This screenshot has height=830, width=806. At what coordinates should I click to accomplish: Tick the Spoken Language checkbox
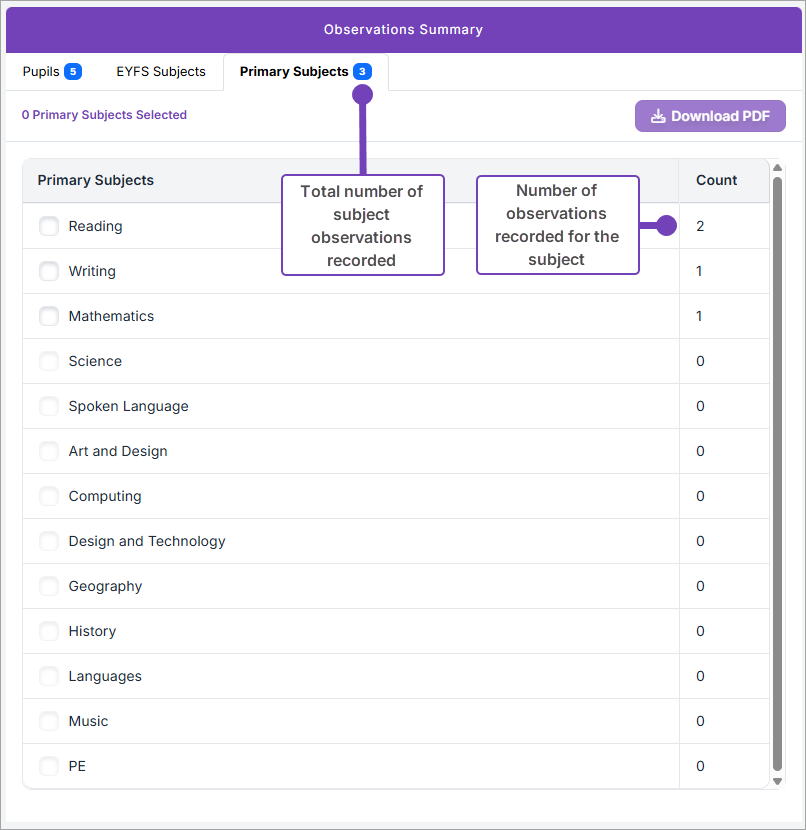tap(49, 406)
